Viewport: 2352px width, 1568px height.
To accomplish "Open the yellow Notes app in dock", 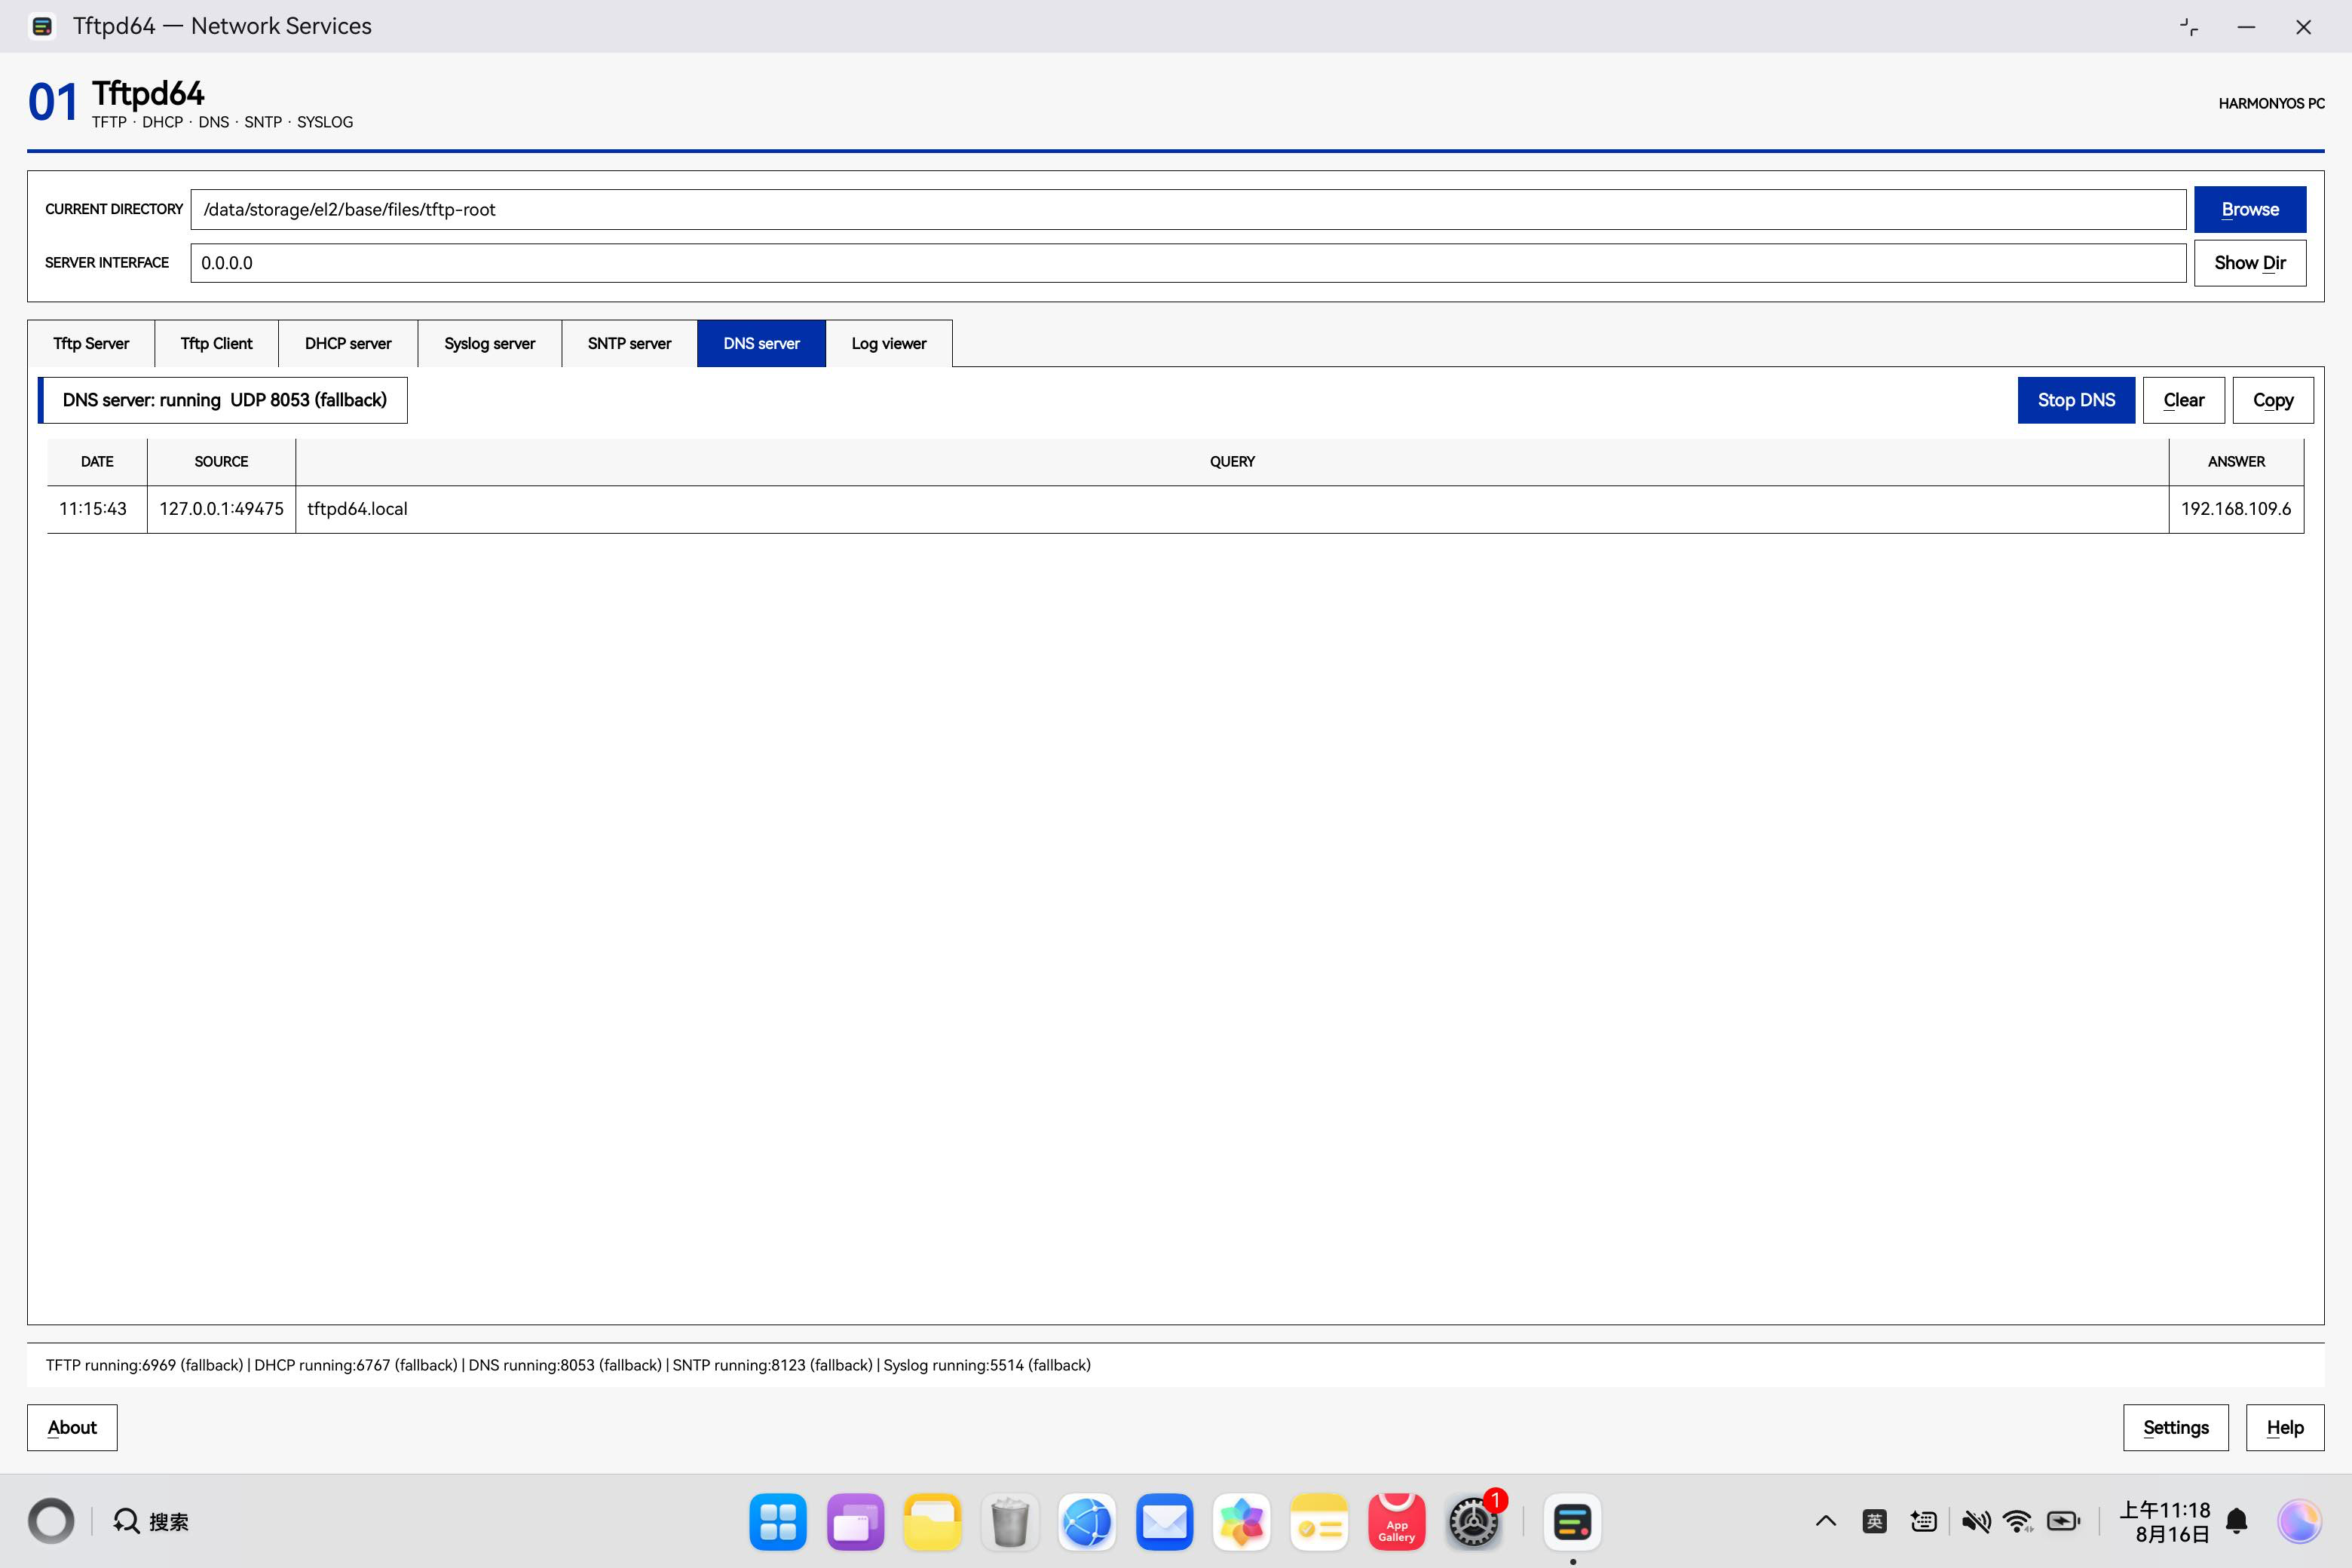I will coord(1319,1522).
